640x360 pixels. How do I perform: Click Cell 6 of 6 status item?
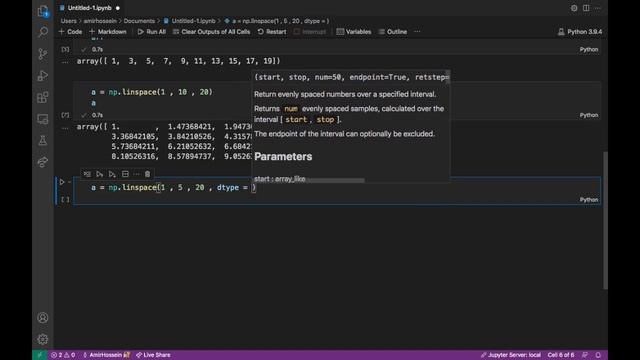click(x=561, y=355)
